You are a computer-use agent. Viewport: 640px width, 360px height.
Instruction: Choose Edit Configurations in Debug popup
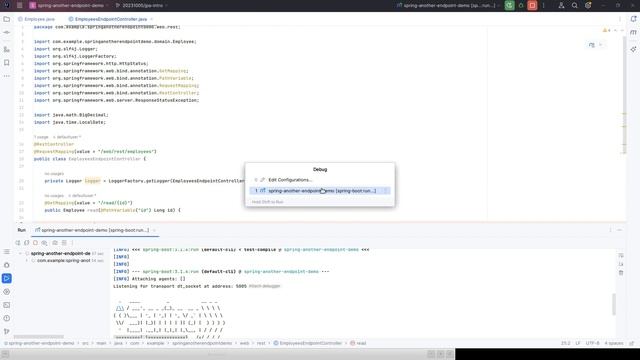(290, 180)
